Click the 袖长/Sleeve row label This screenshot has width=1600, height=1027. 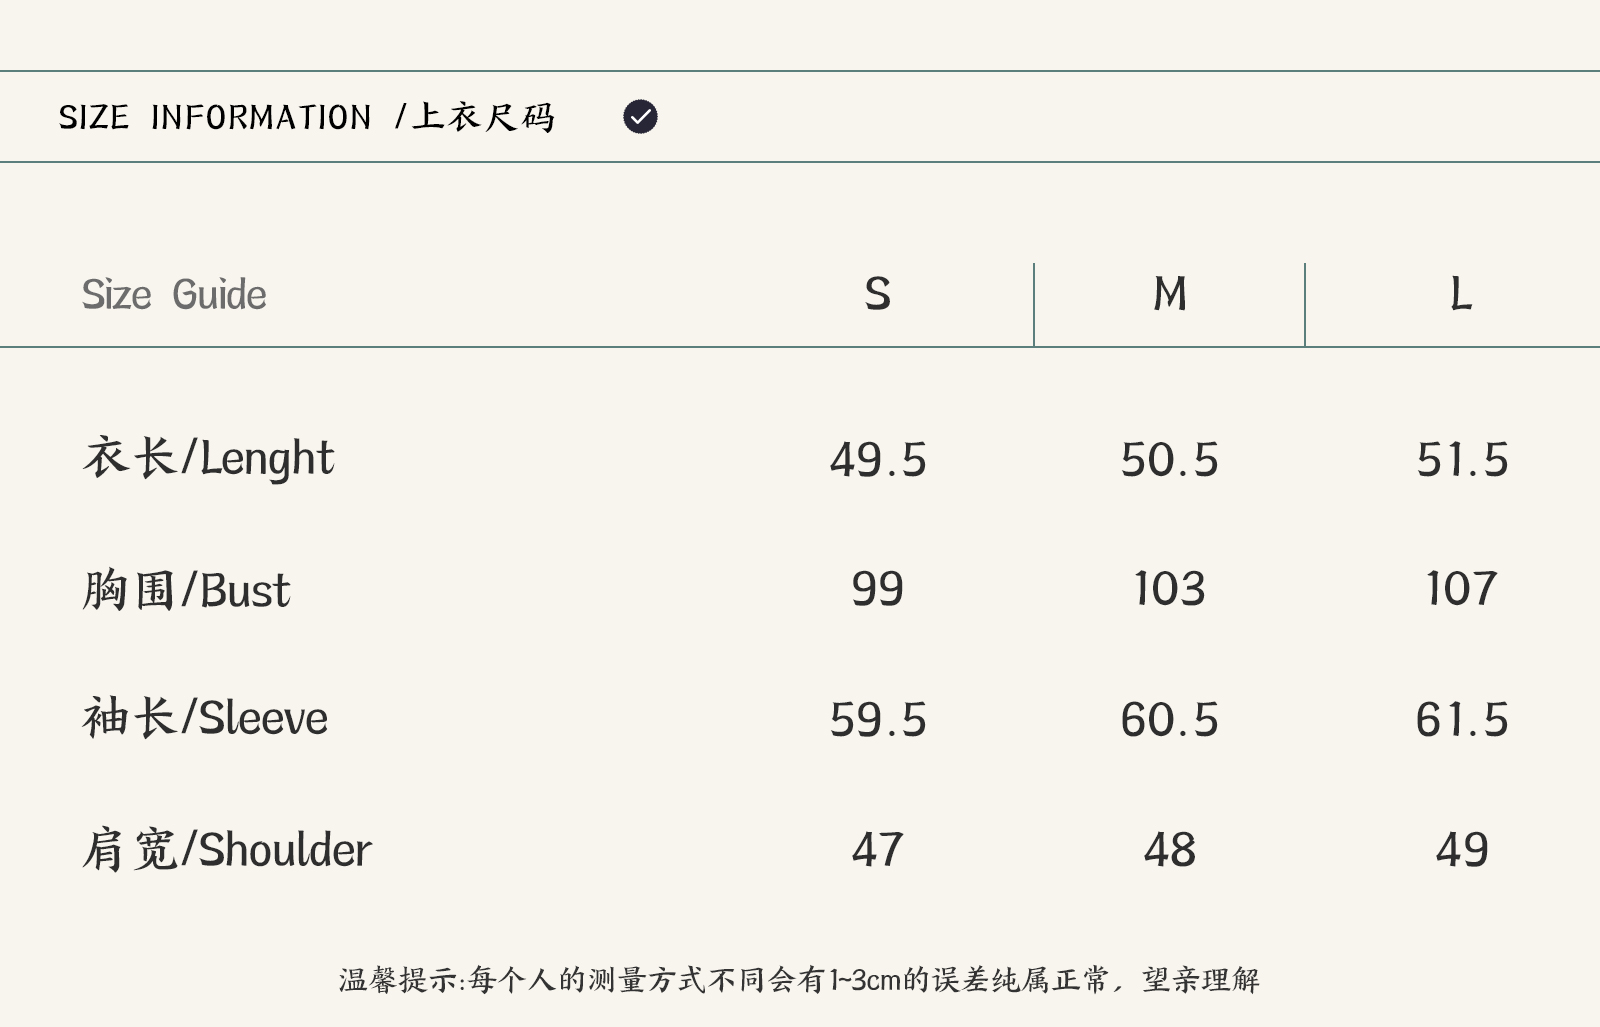205,718
